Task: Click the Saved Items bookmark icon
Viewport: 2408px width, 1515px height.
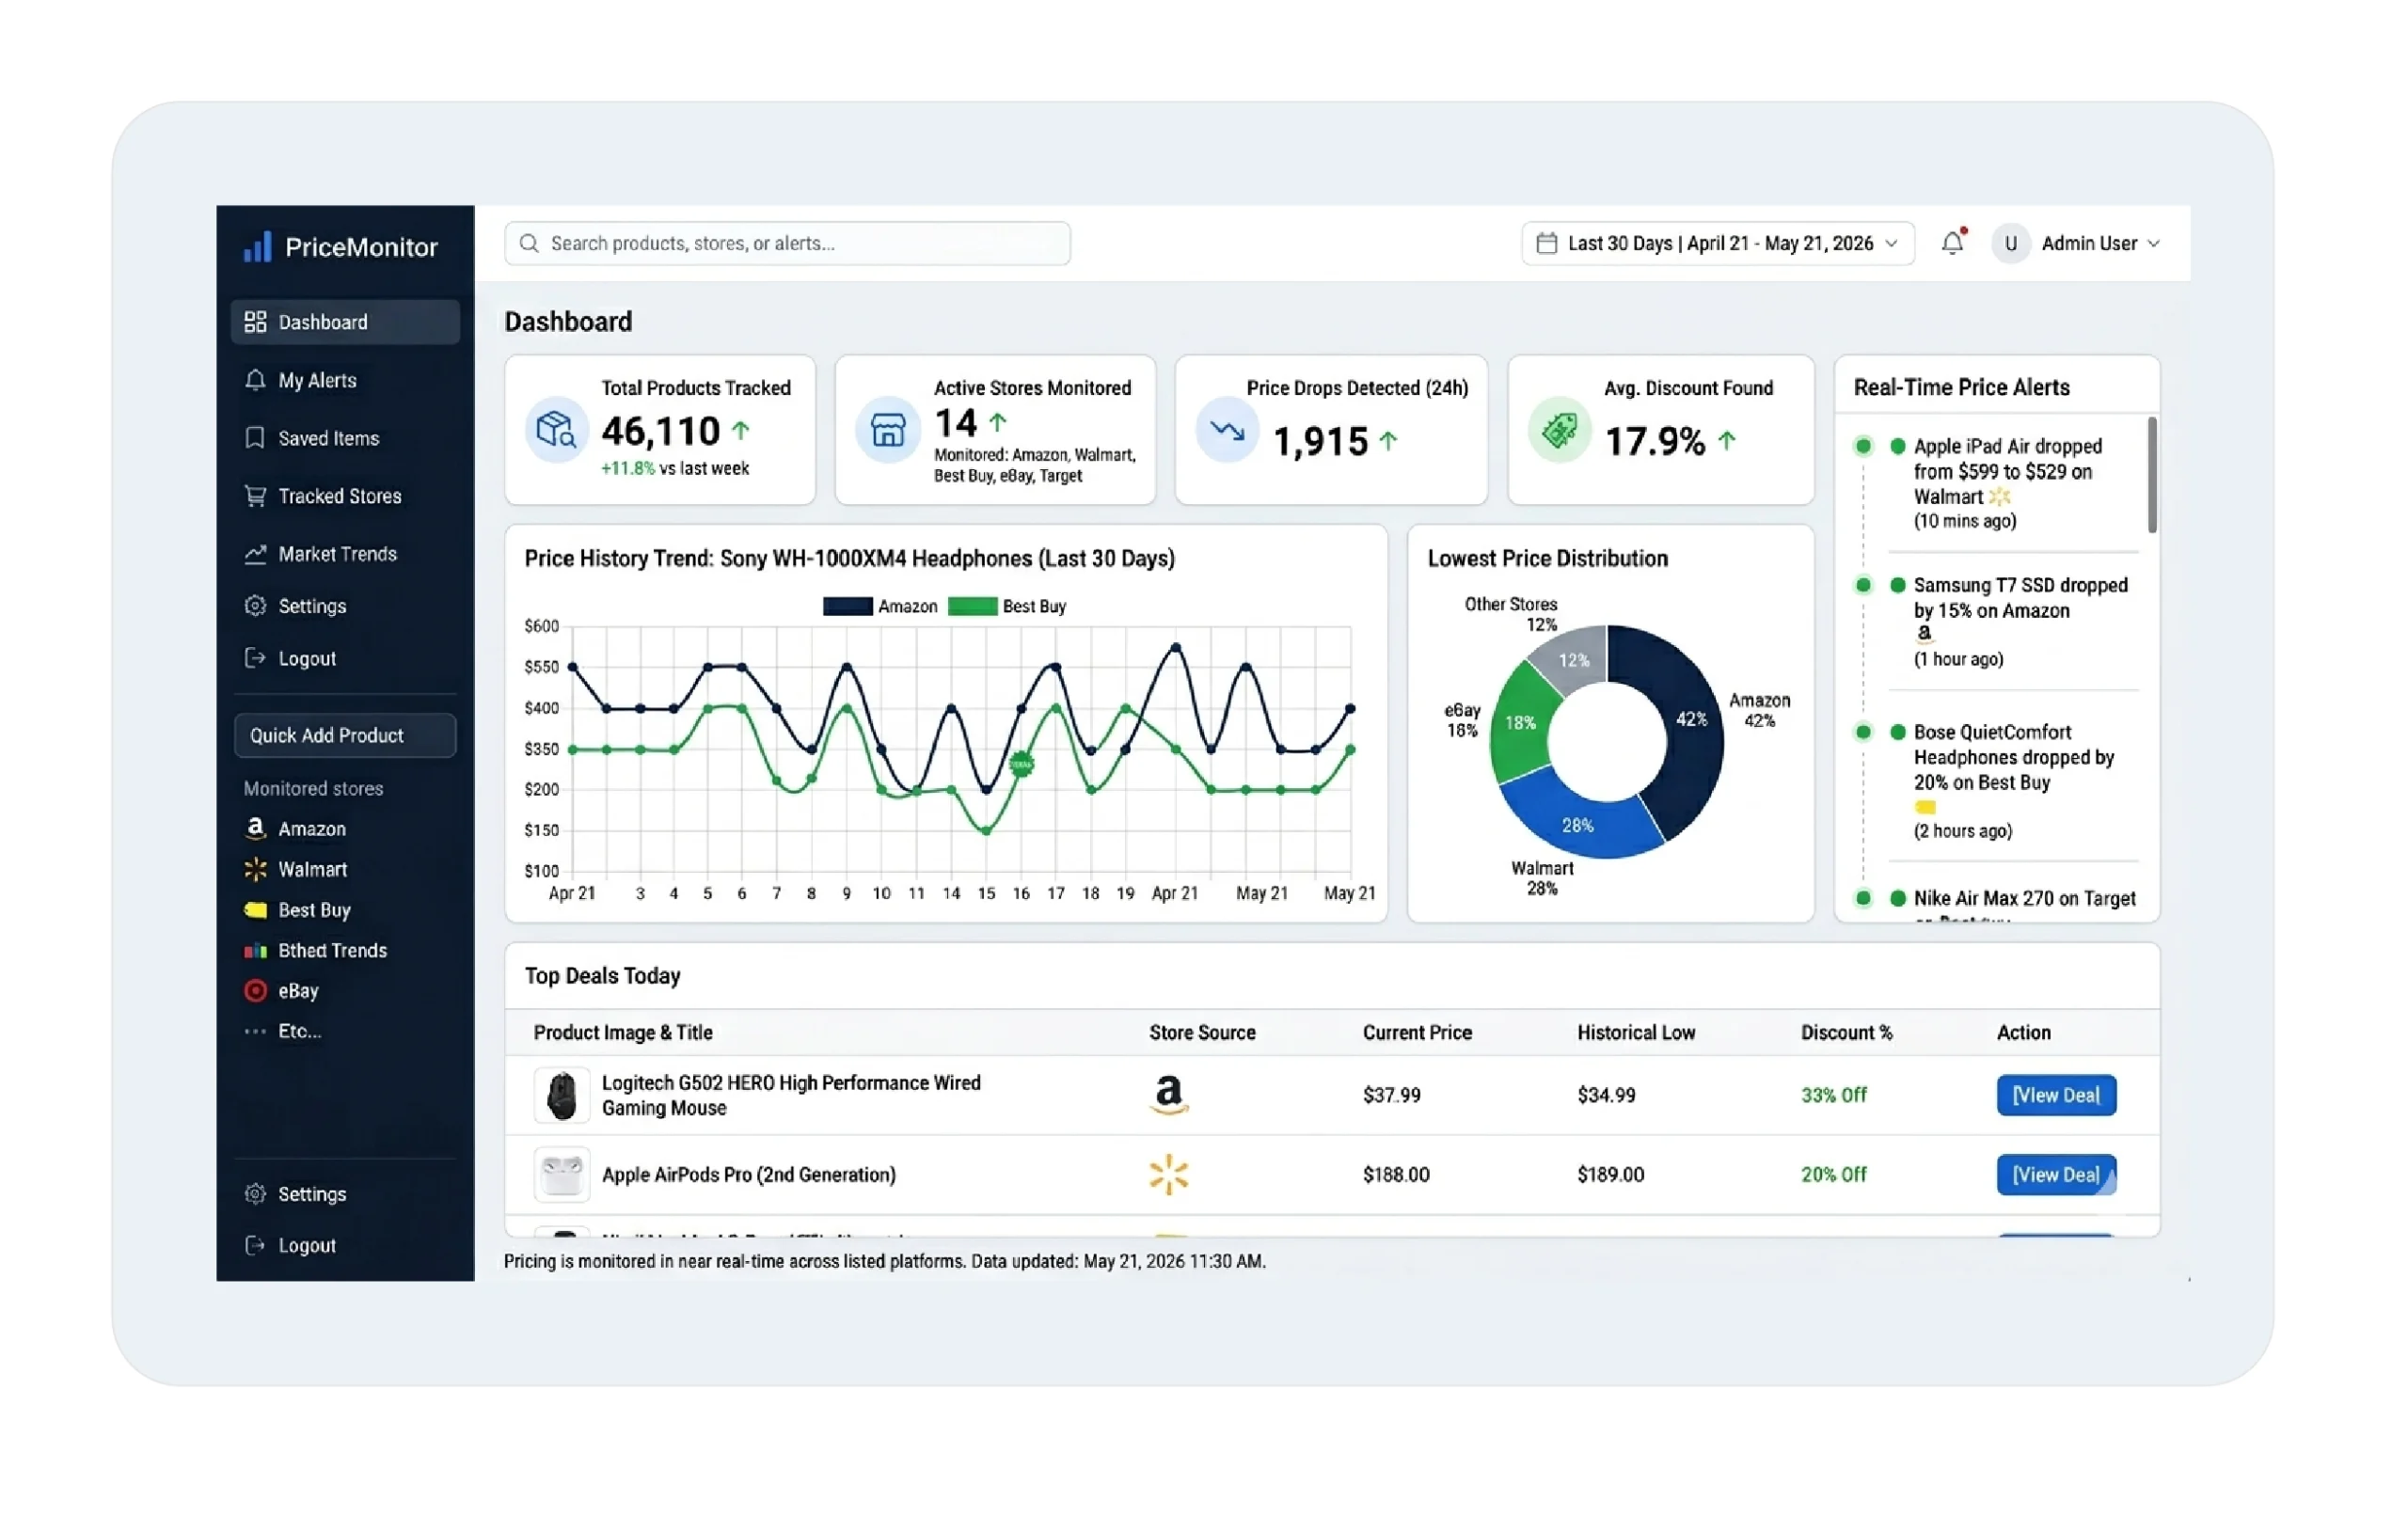Action: pyautogui.click(x=255, y=438)
